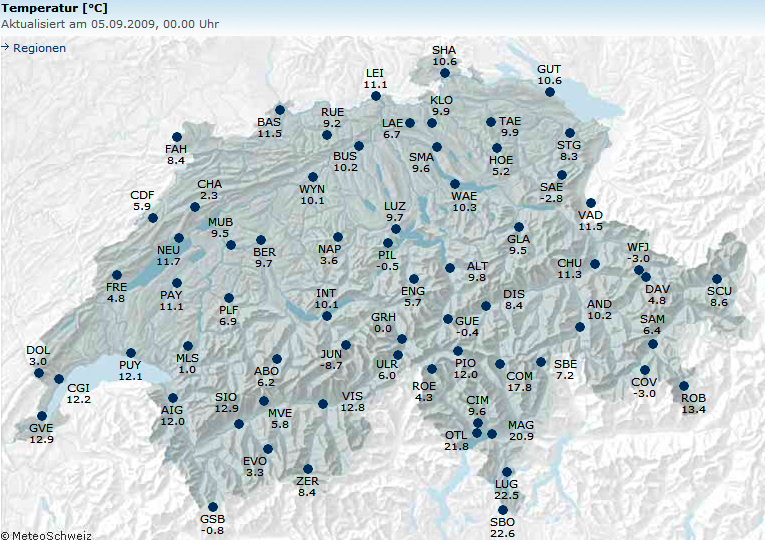Select the GUT station marker

(x=550, y=92)
